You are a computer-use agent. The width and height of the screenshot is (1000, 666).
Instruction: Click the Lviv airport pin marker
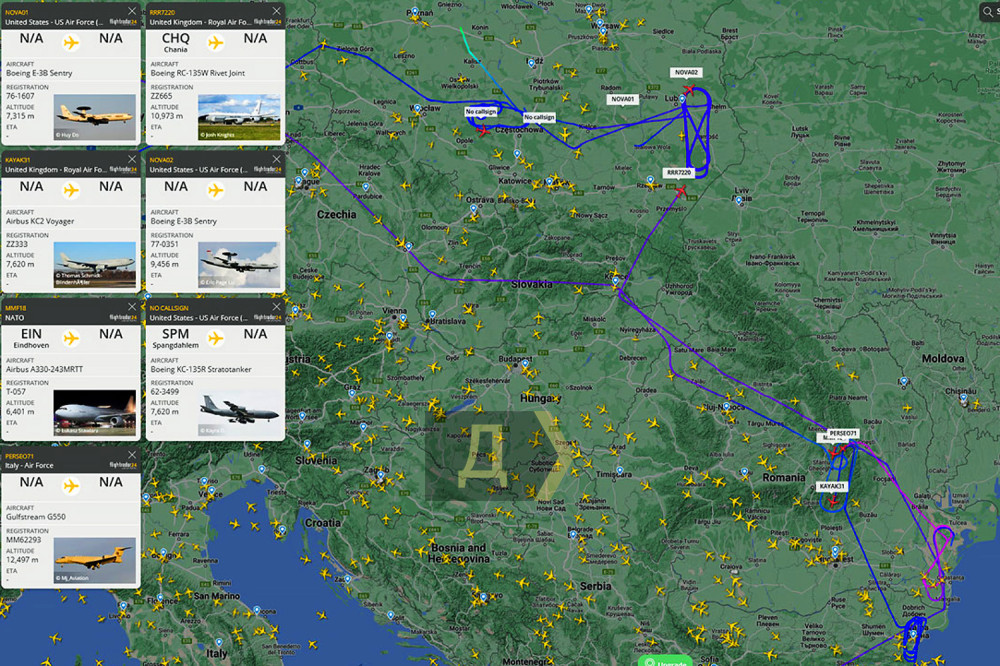(x=738, y=198)
